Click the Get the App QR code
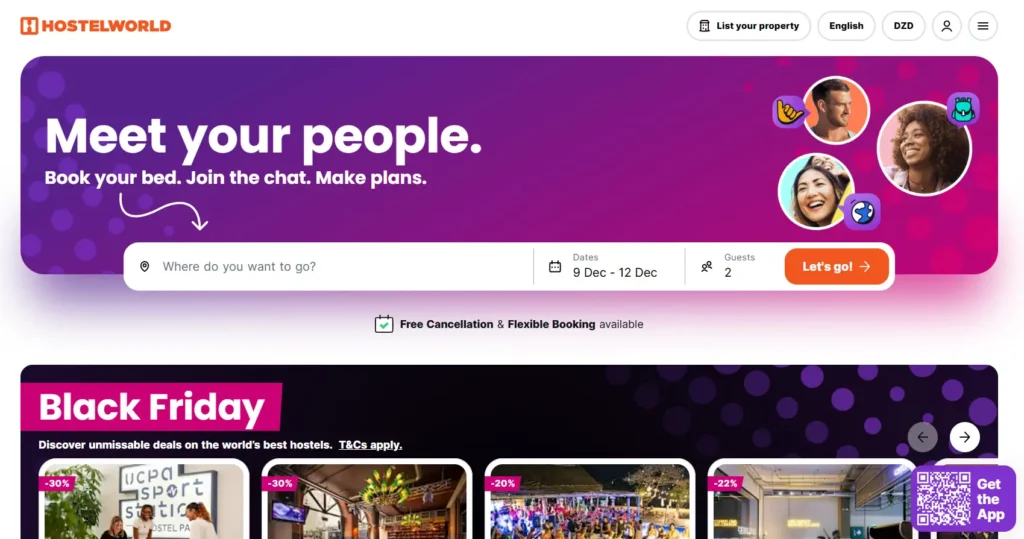Image resolution: width=1024 pixels, height=539 pixels. (943, 499)
